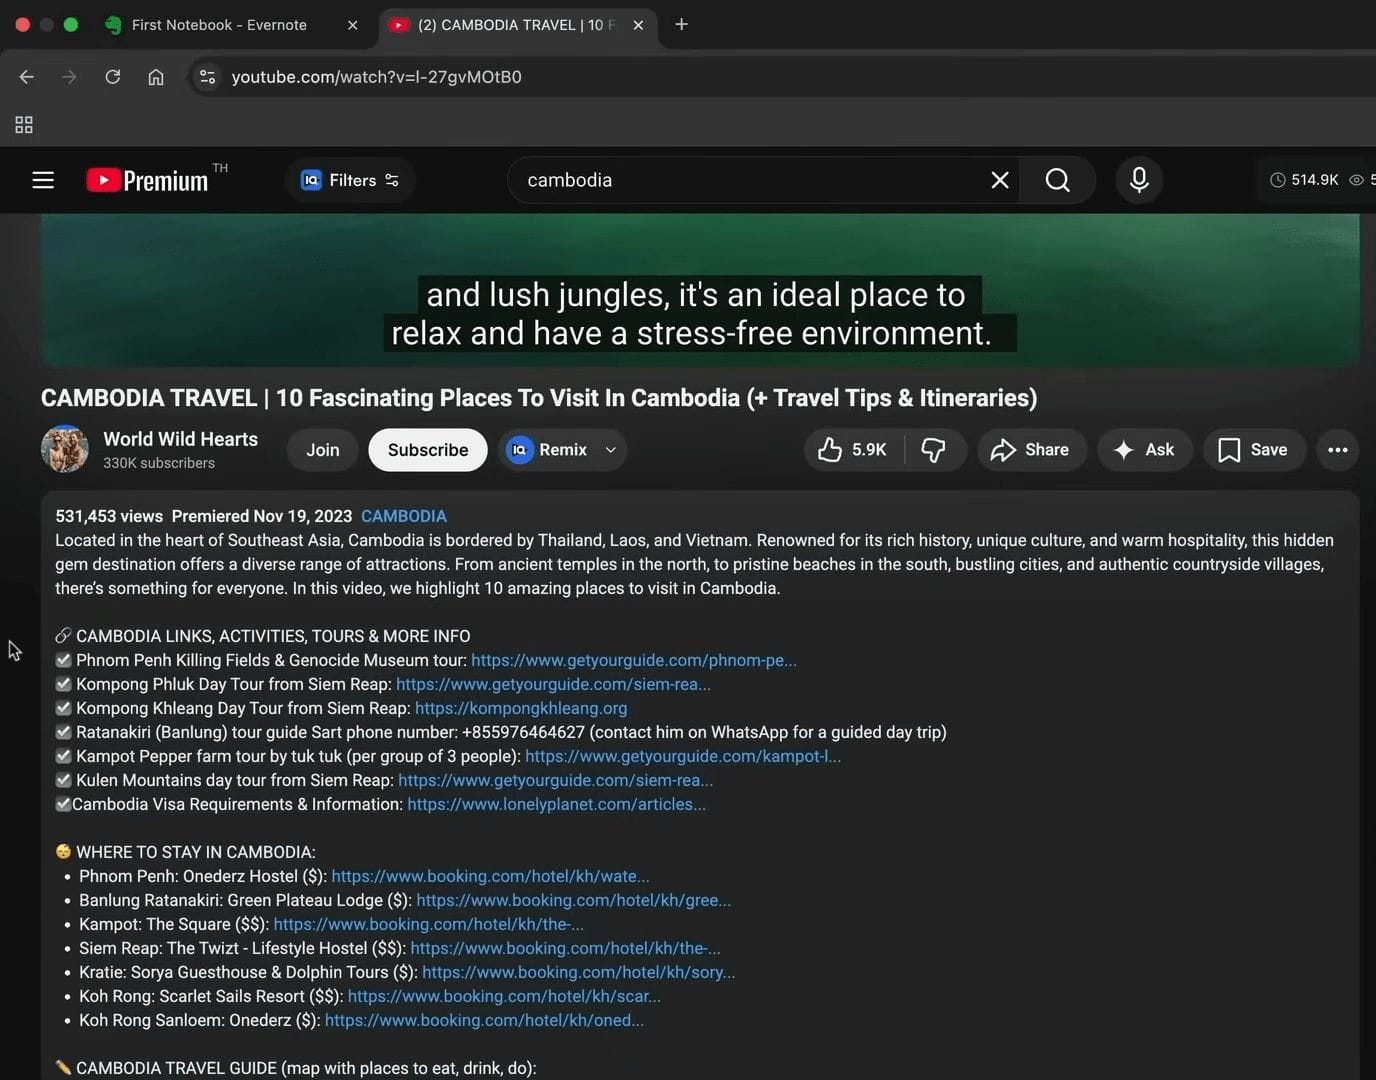Open the site information control in address bar

point(207,77)
